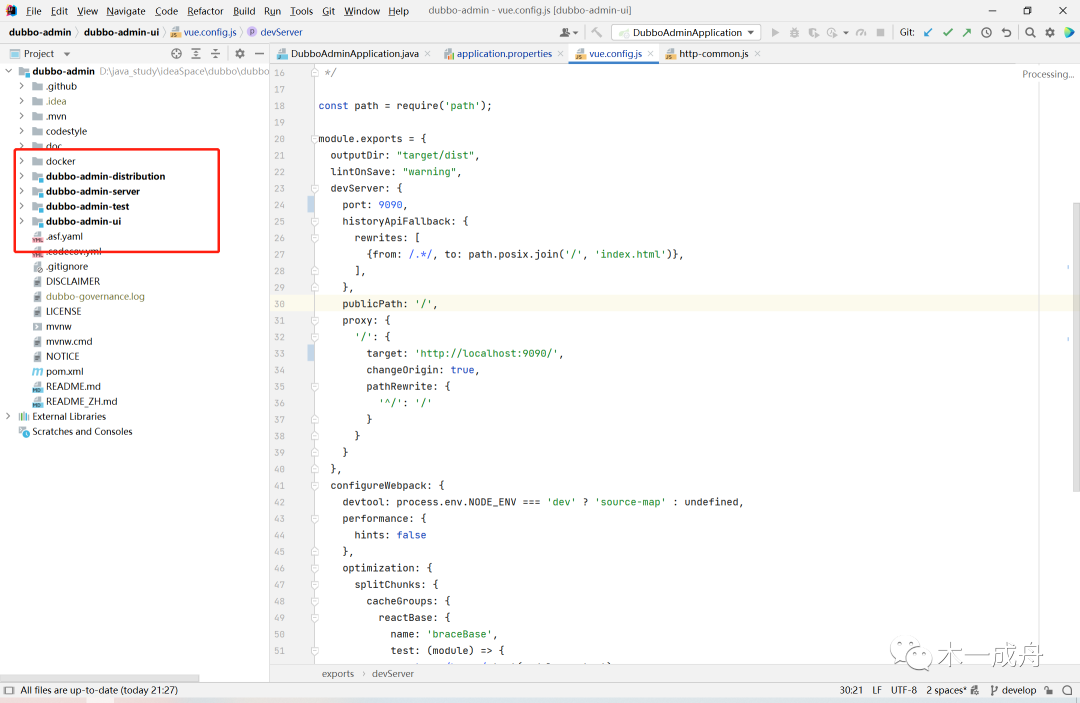Select pom.xml in project tree
Image resolution: width=1080 pixels, height=703 pixels.
(x=65, y=371)
